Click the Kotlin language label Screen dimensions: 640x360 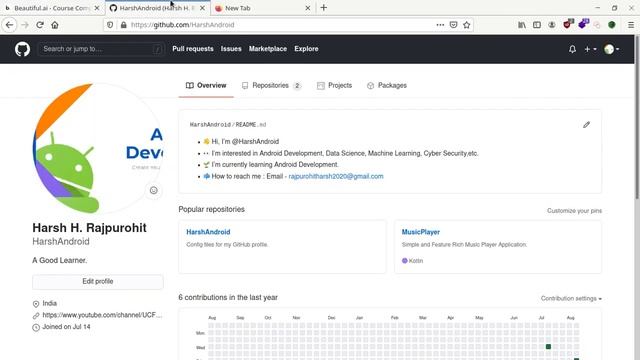416,261
